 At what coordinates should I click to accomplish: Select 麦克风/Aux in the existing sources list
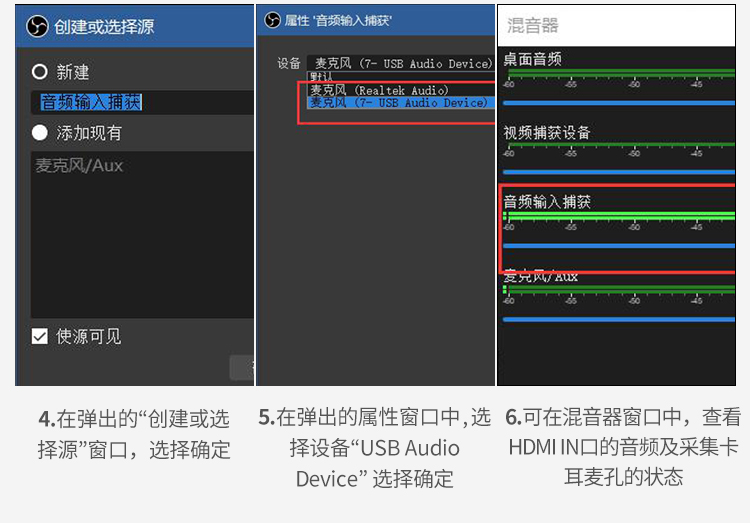(79, 166)
